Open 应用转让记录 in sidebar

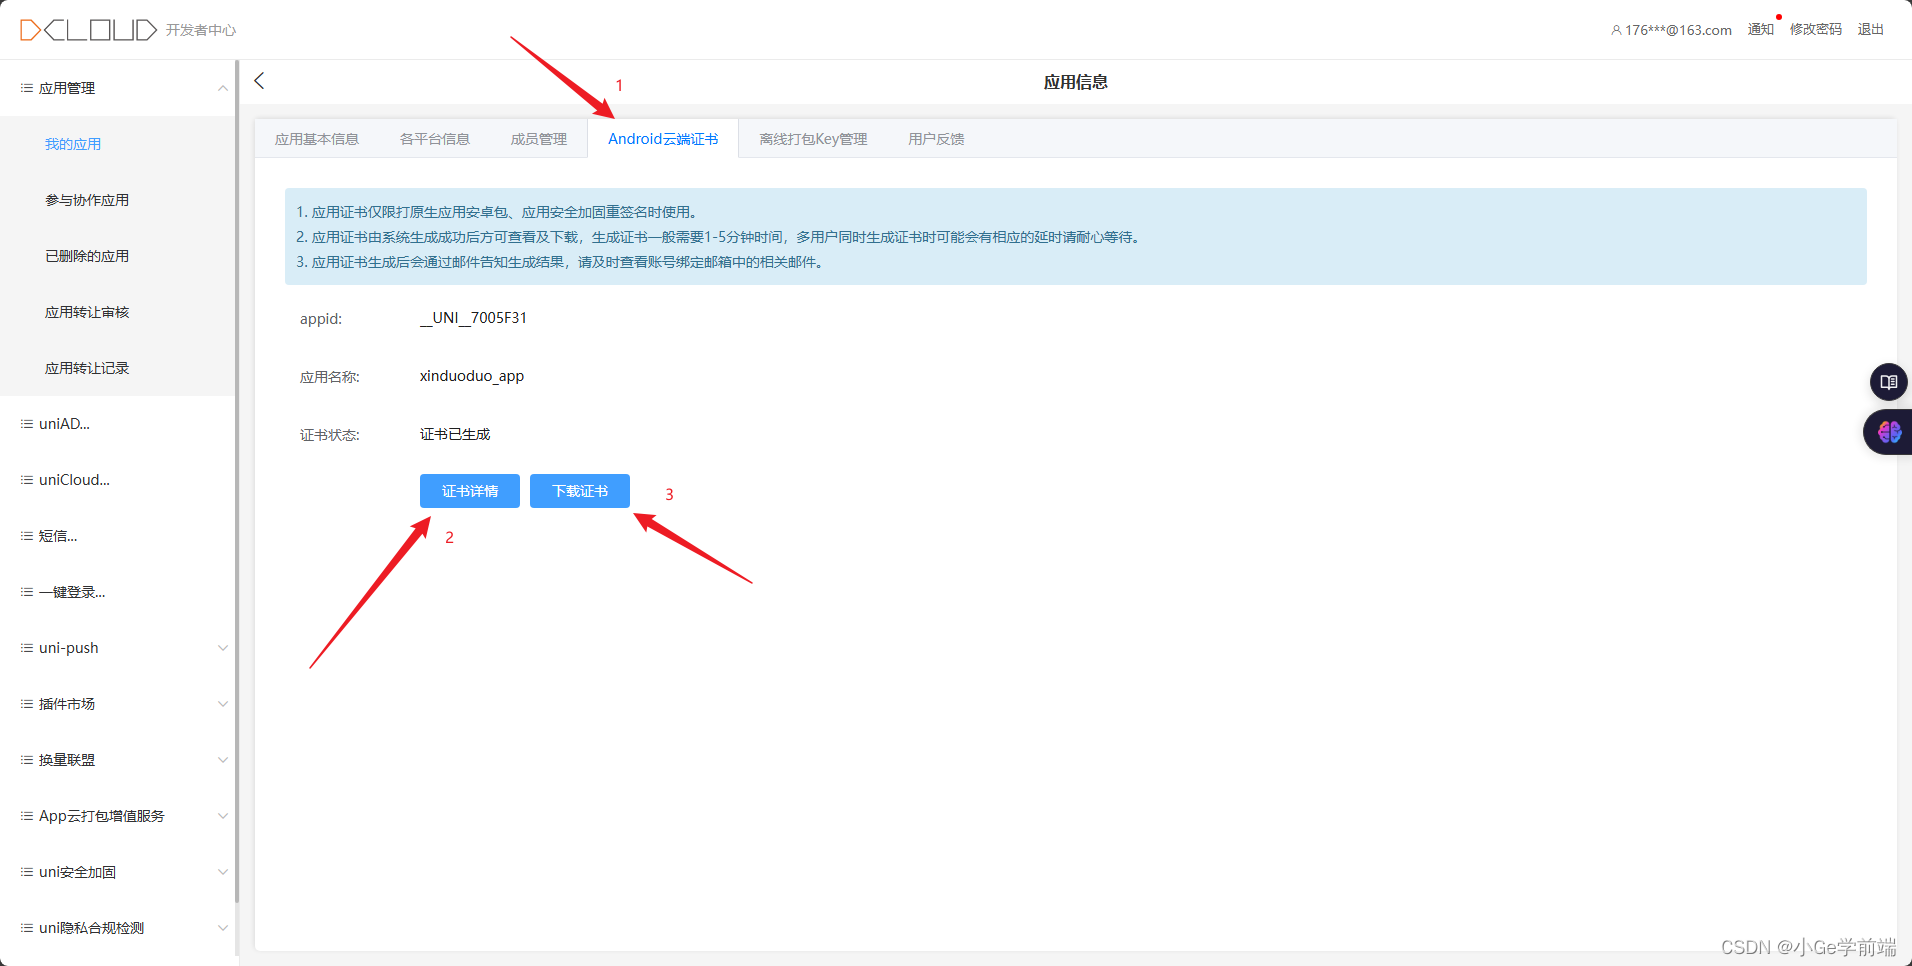[x=87, y=368]
